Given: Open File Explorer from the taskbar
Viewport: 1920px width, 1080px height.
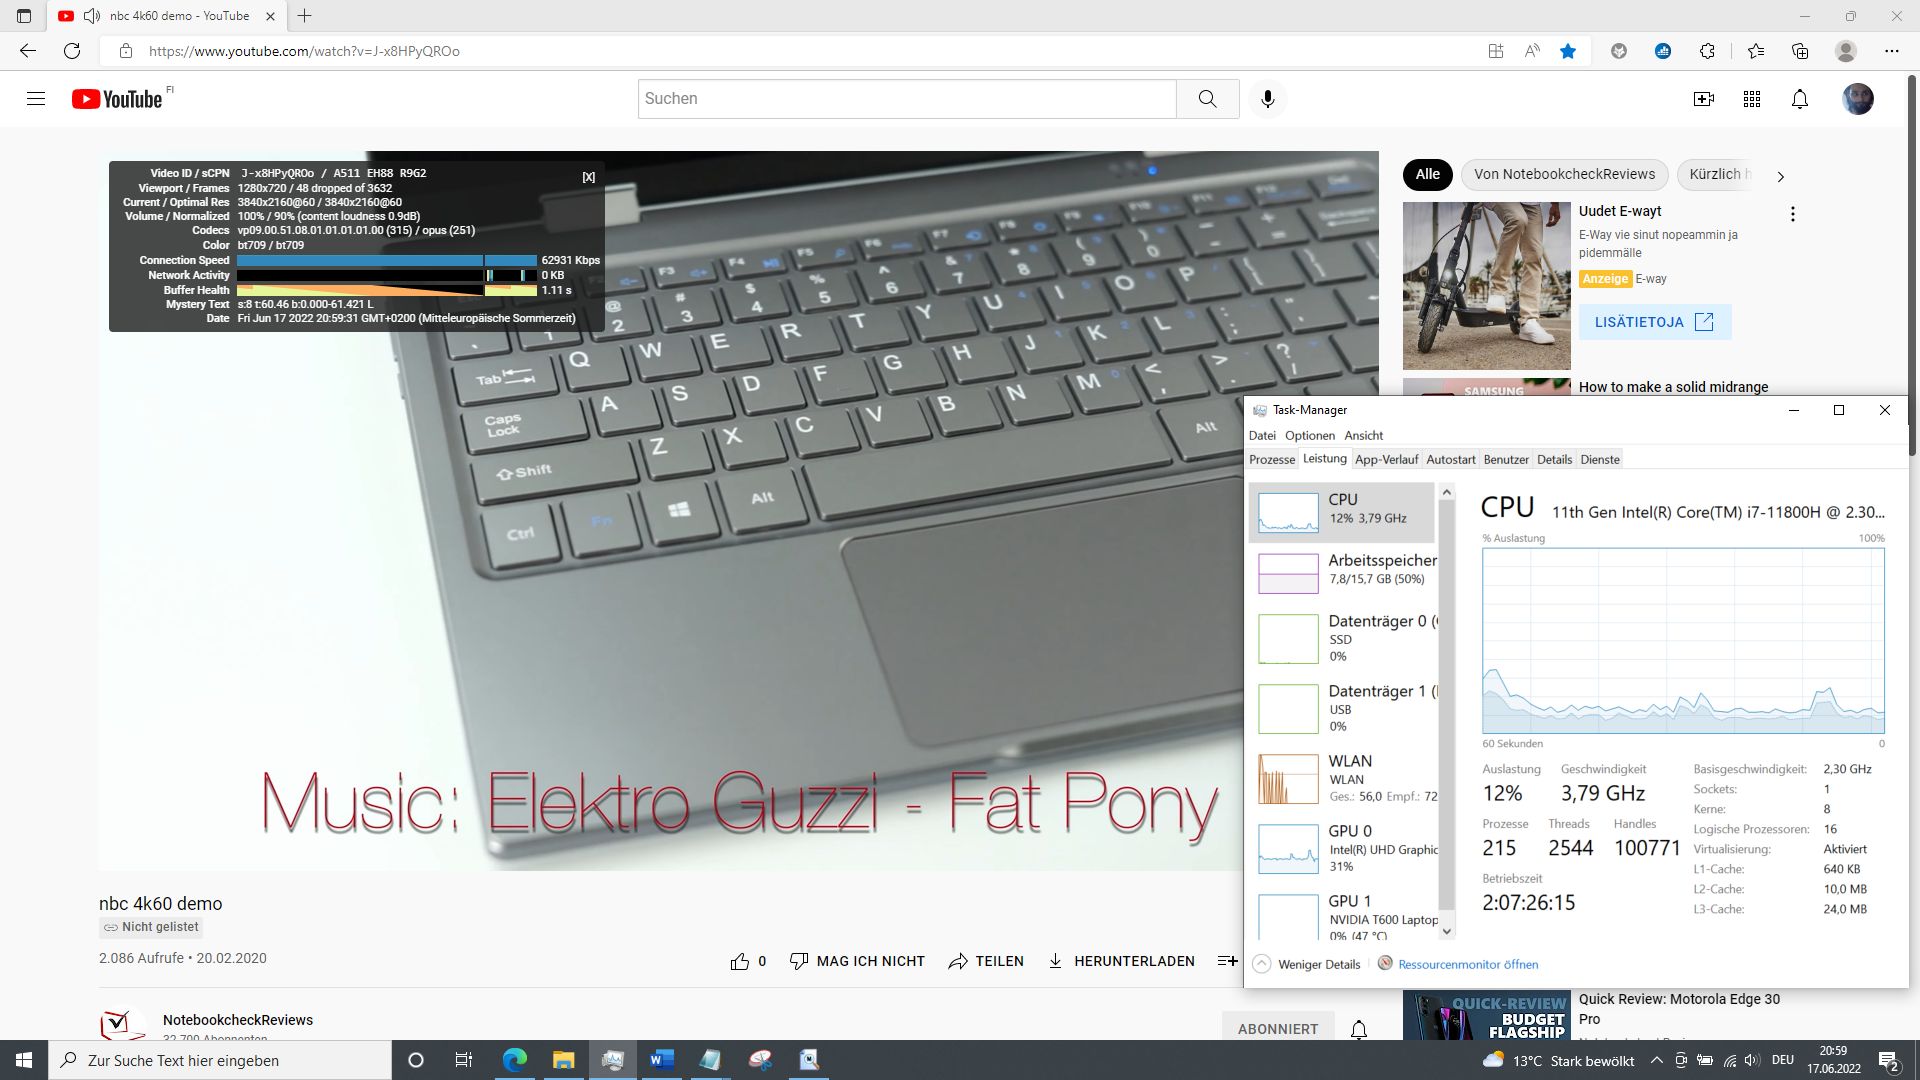Looking at the screenshot, I should coord(564,1060).
